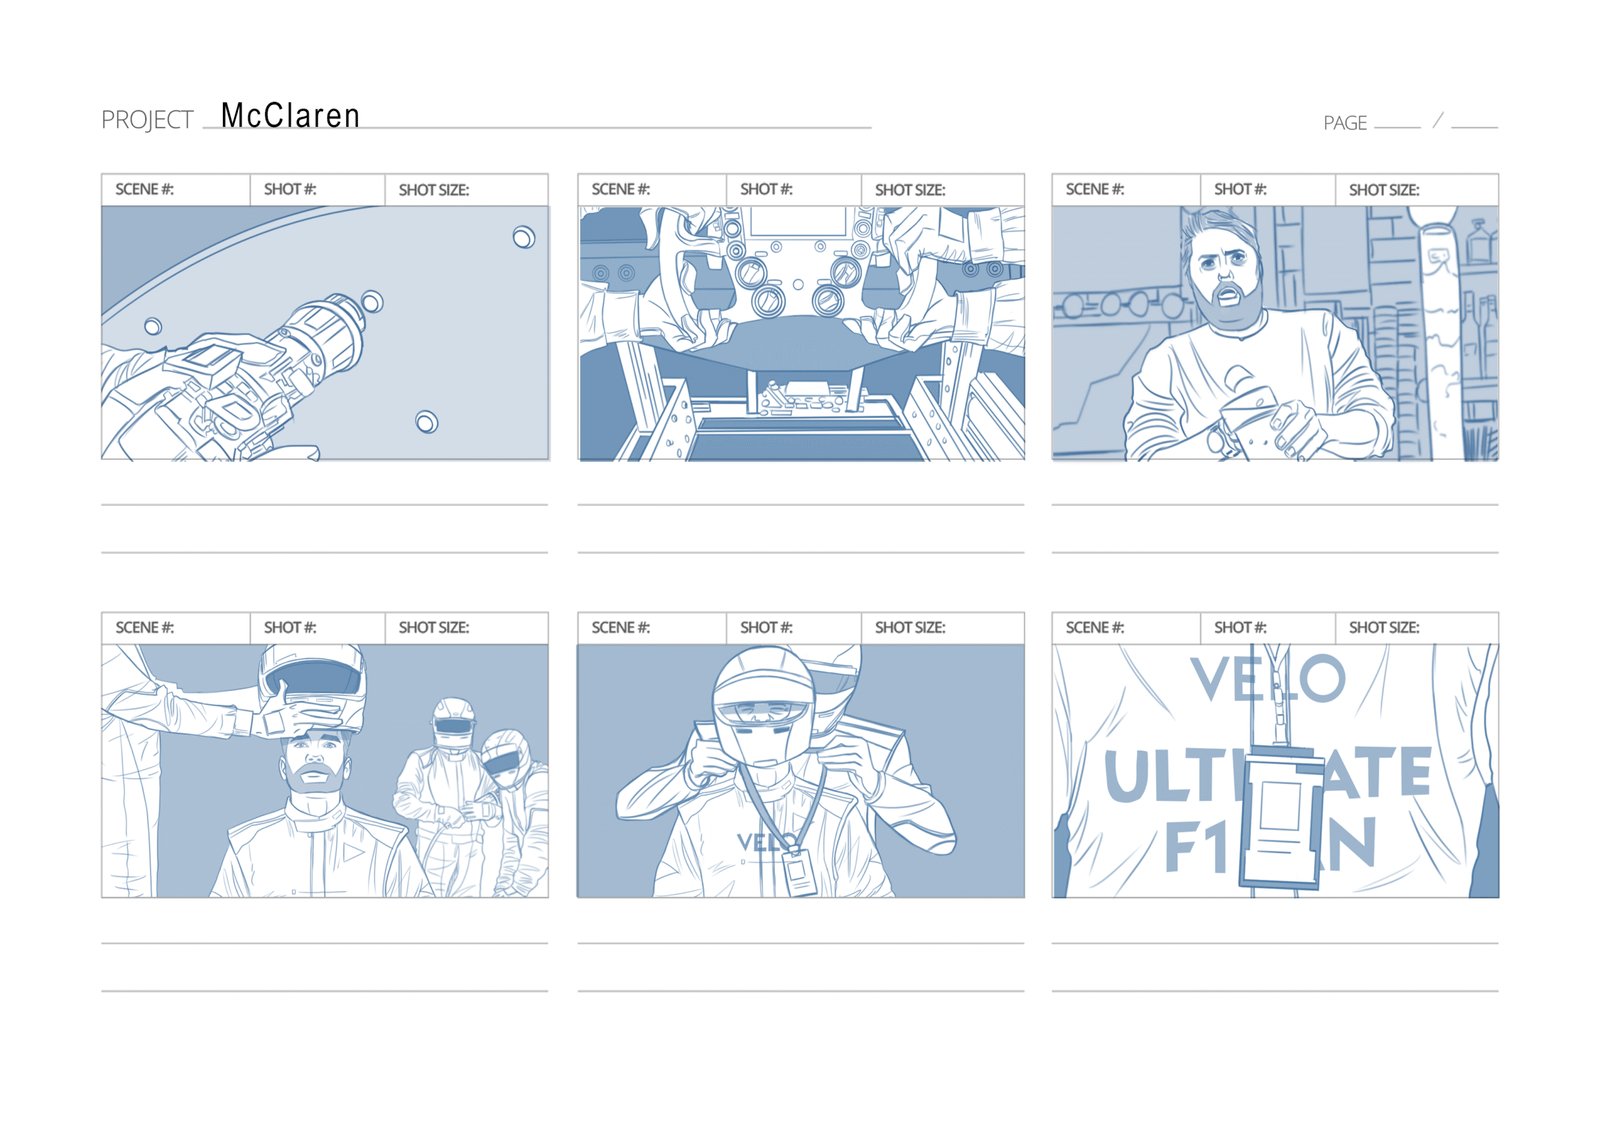Select the driver fastening helmet panel
This screenshot has height=1132, width=1600.
(801, 771)
